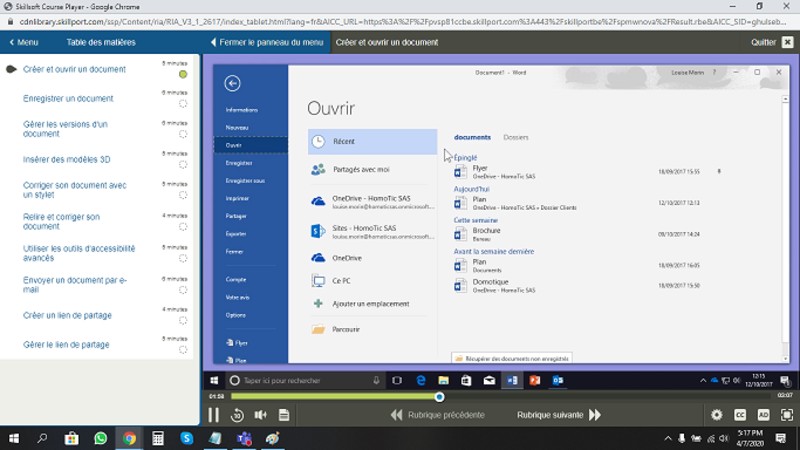Go to Rubrique suivante
800x450 pixels.
click(x=559, y=415)
